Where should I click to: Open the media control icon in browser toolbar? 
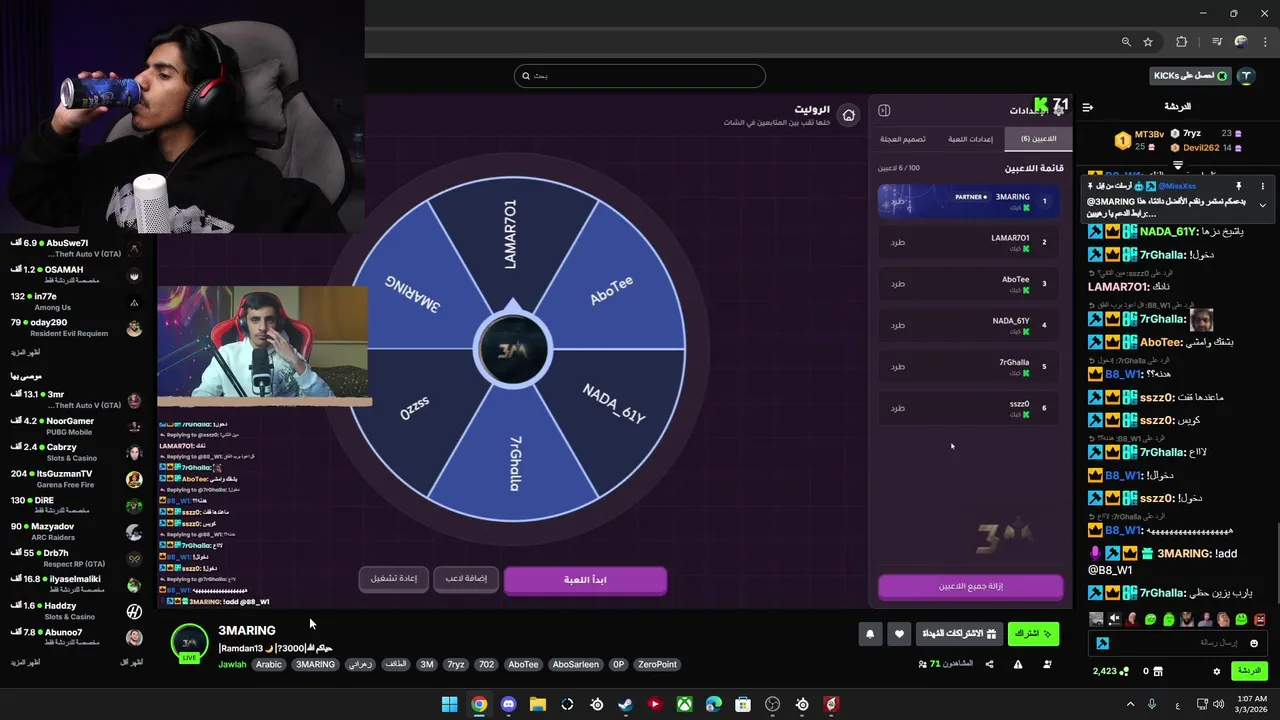point(1217,42)
